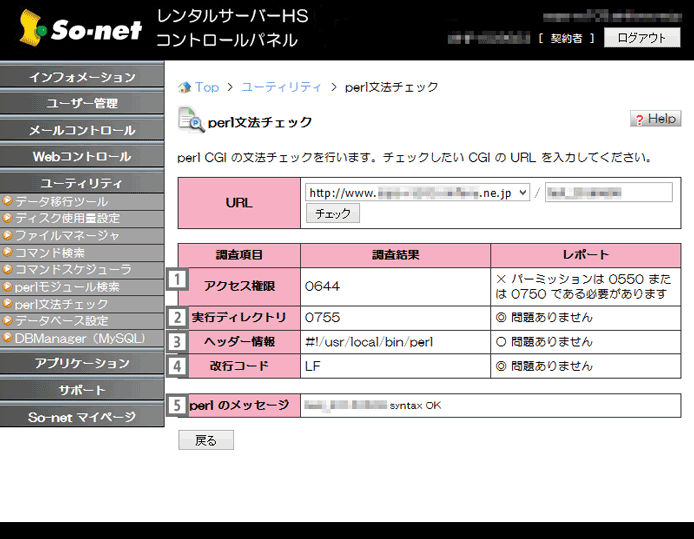The height and width of the screenshot is (539, 694).
Task: Click the home icon beside Top
Action: pyautogui.click(x=184, y=87)
